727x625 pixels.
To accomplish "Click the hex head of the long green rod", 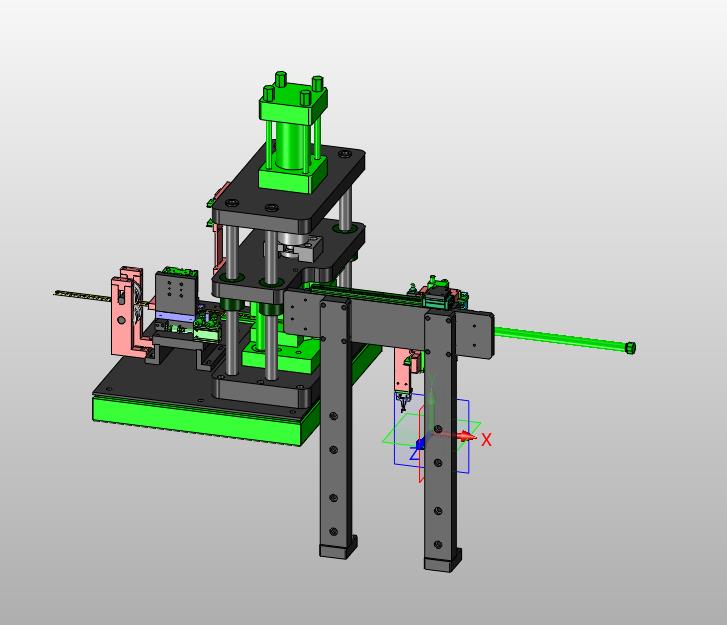I will (x=630, y=348).
